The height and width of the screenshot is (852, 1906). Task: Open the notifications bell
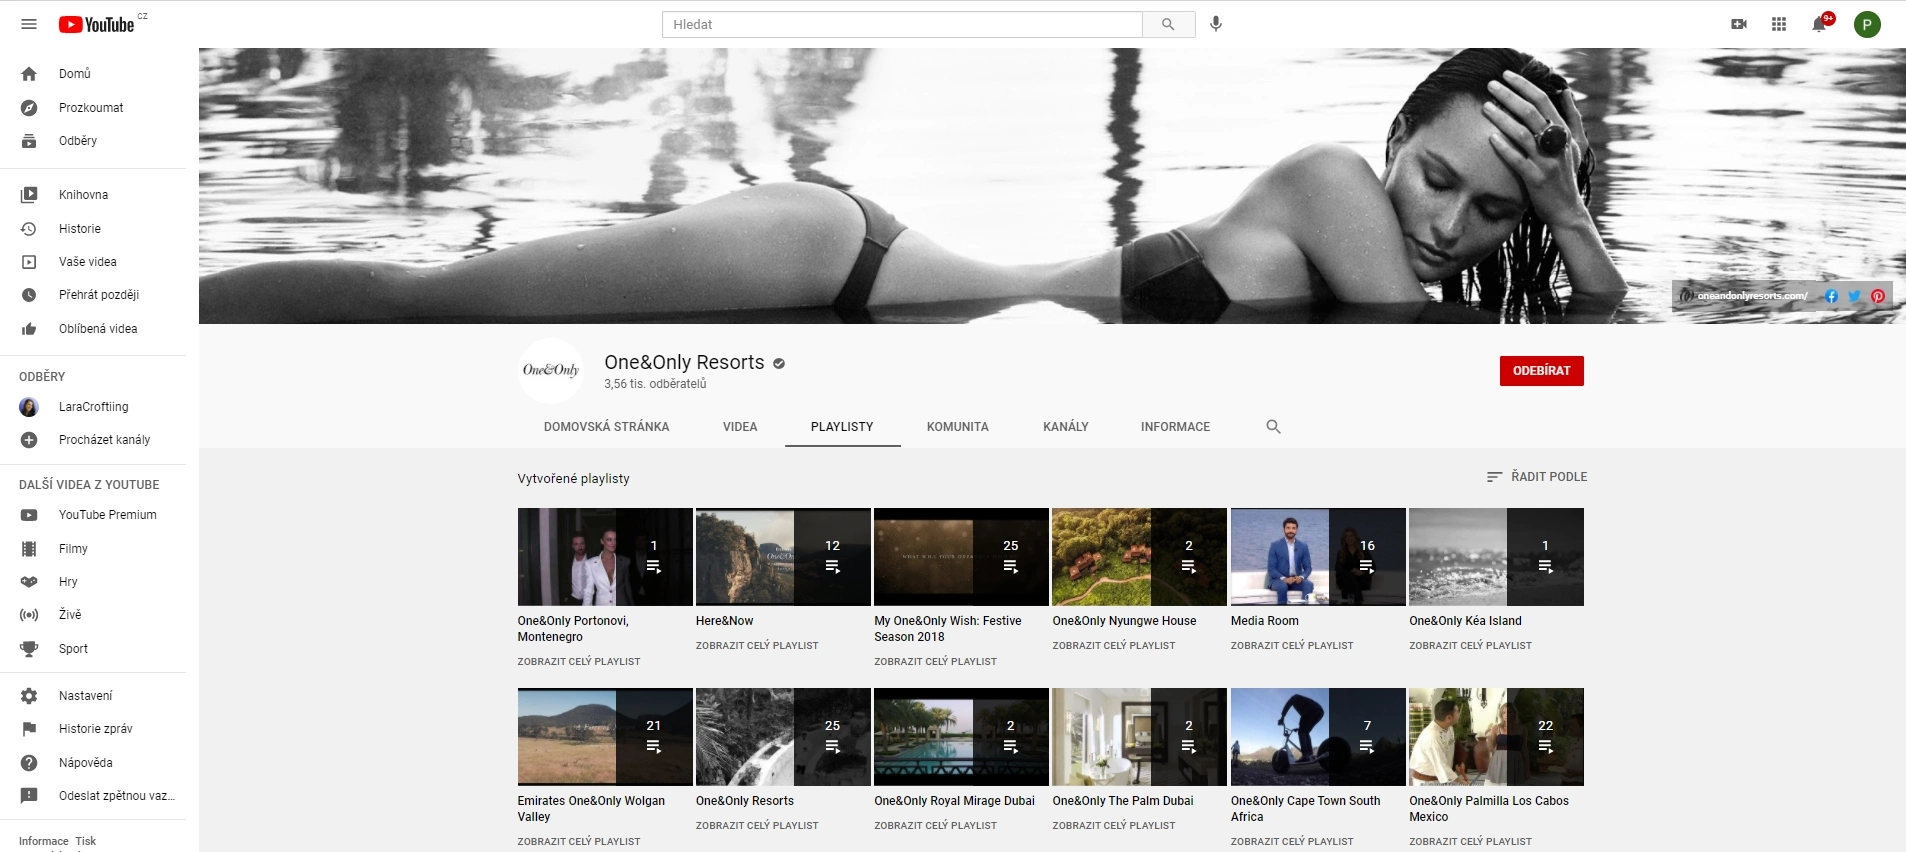1820,24
